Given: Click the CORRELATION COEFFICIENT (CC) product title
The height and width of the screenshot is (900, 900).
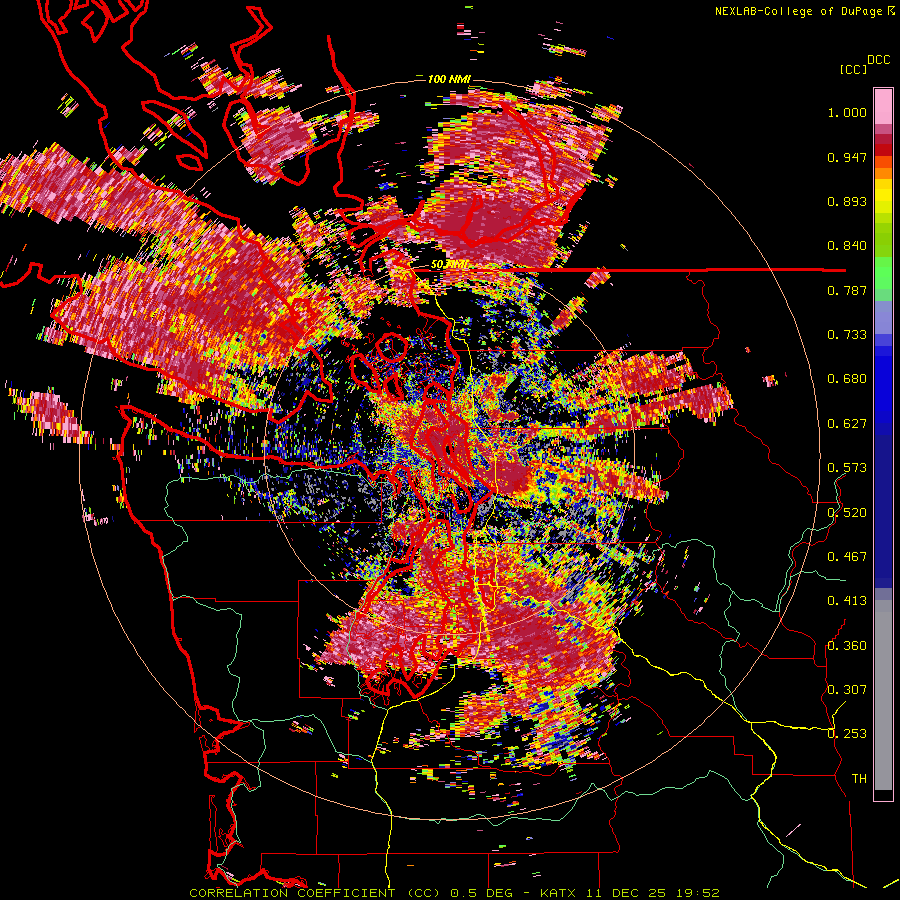Looking at the screenshot, I should 315,893.
